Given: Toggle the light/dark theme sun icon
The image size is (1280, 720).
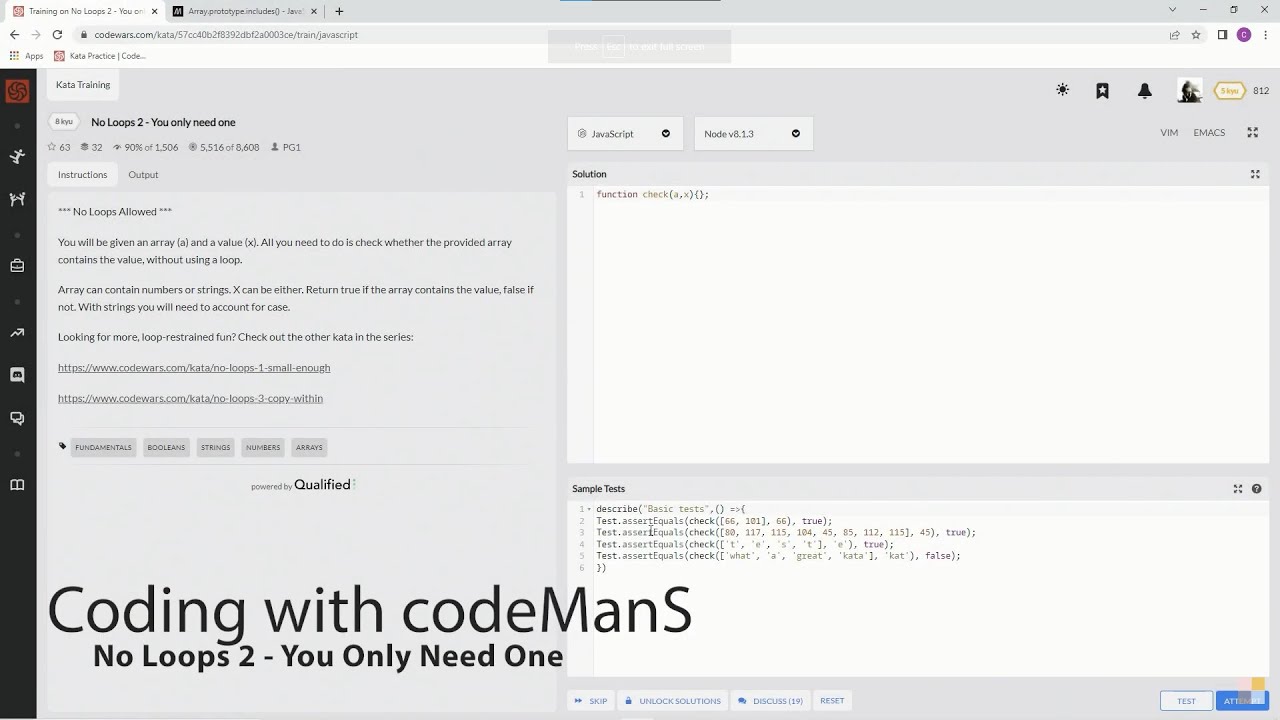Looking at the screenshot, I should 1062,90.
